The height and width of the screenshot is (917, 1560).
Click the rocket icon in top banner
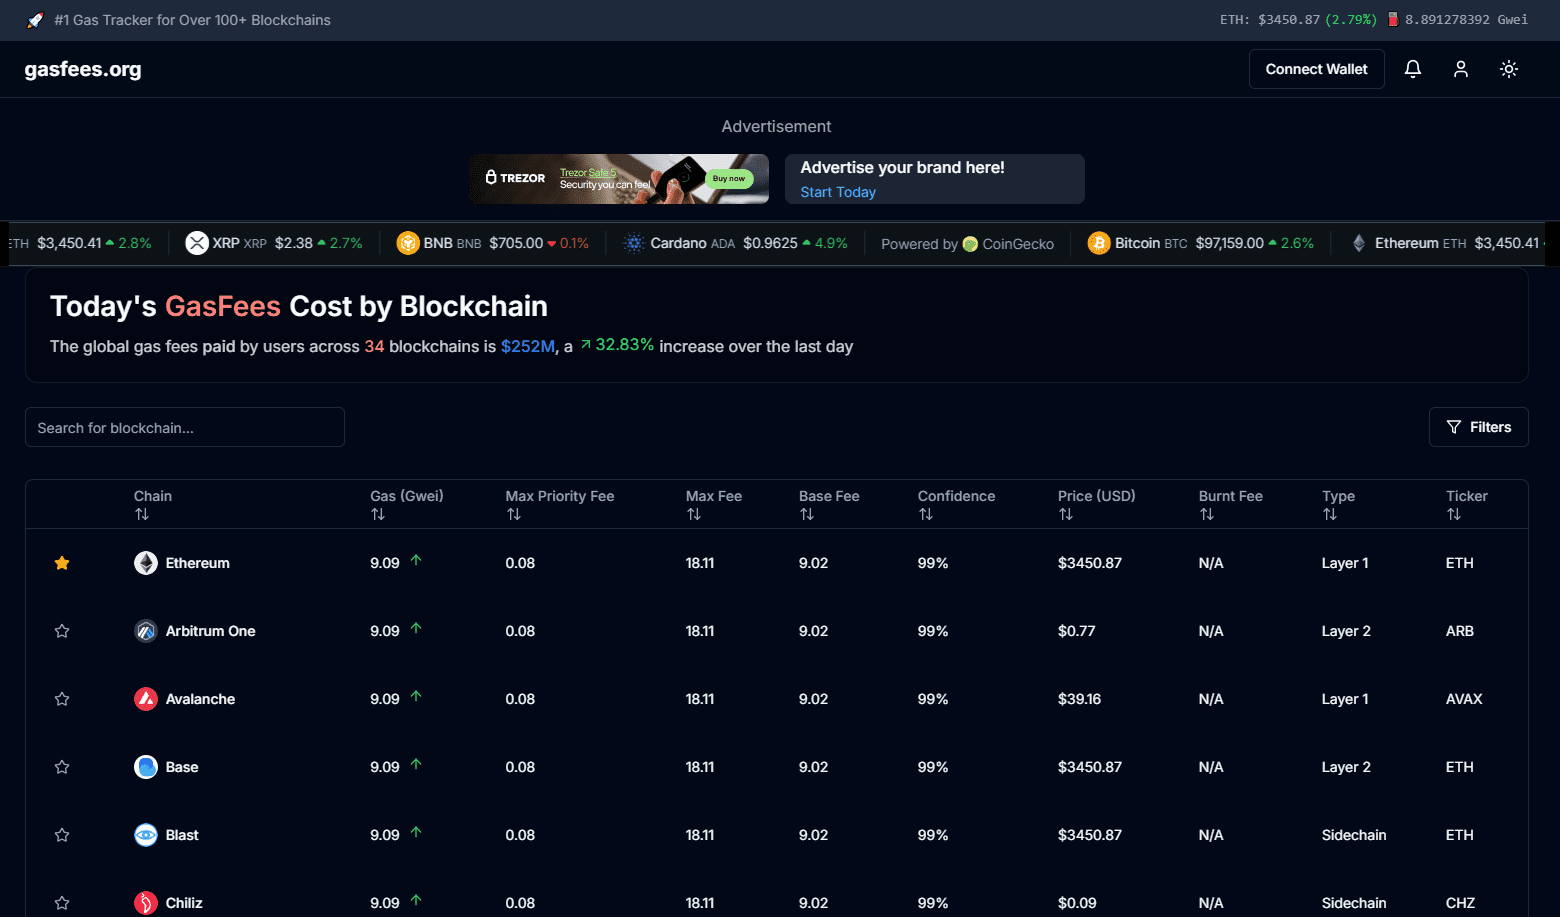point(35,20)
